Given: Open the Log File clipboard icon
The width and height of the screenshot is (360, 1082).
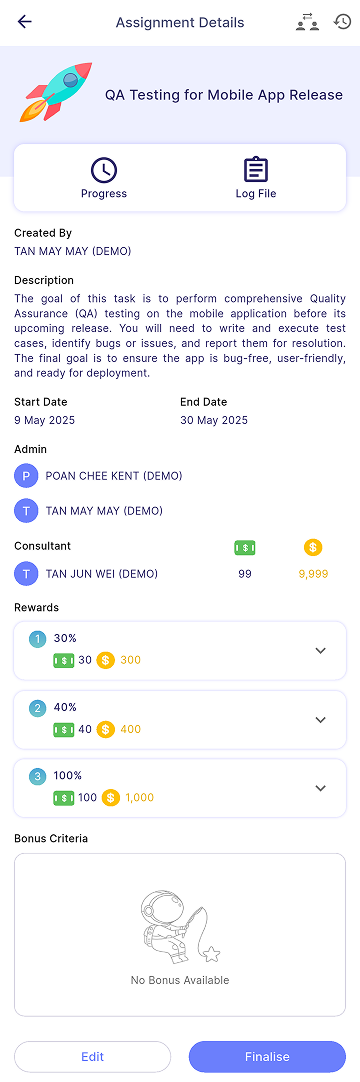Looking at the screenshot, I should pyautogui.click(x=256, y=170).
